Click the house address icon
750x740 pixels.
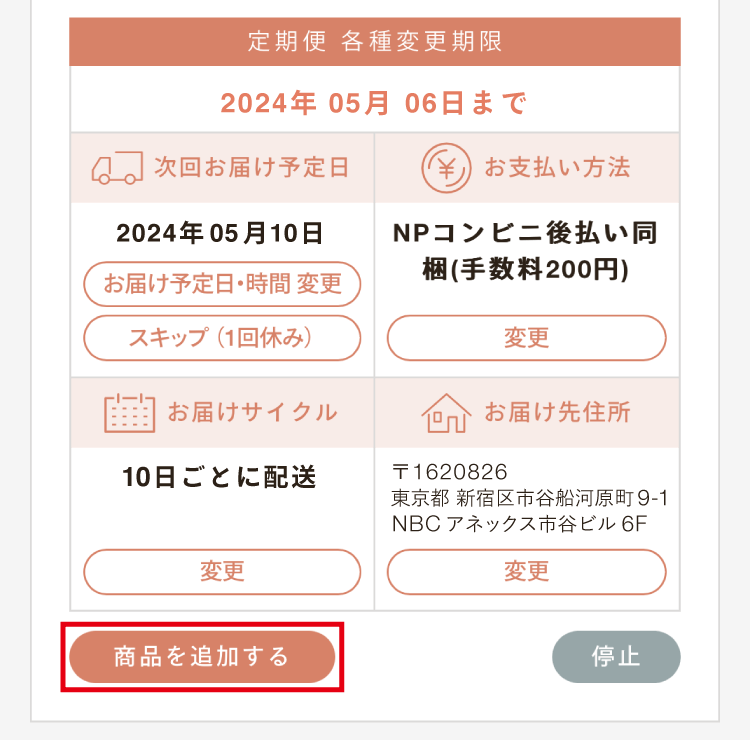[446, 413]
